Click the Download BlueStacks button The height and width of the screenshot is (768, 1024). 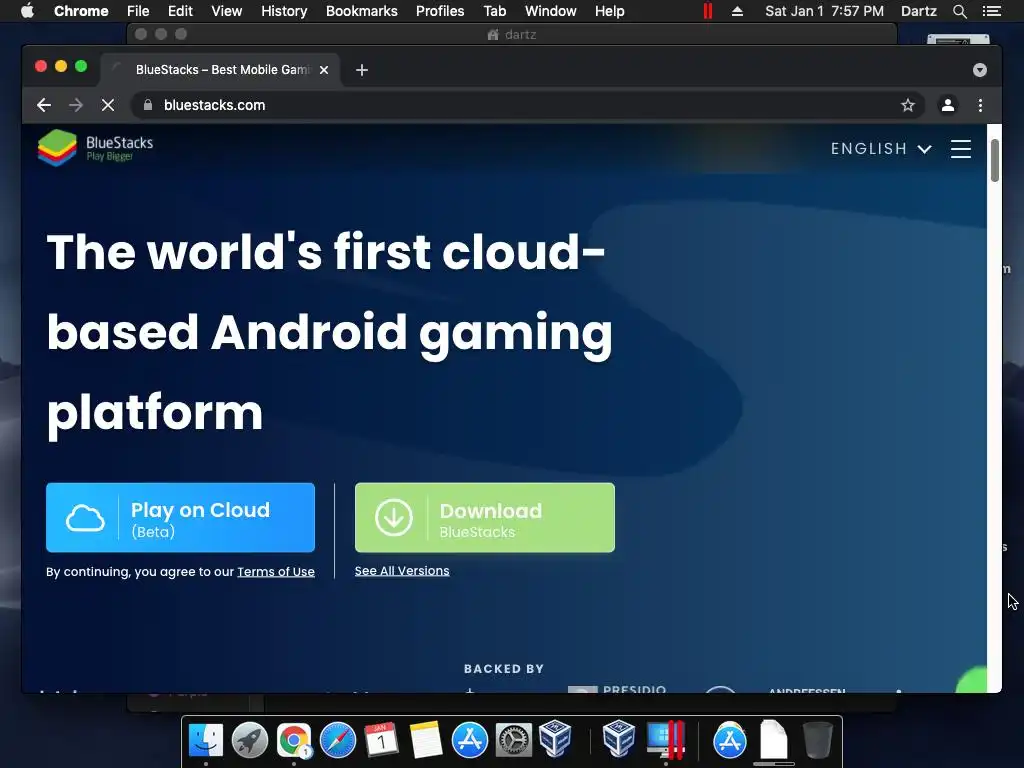pos(485,518)
